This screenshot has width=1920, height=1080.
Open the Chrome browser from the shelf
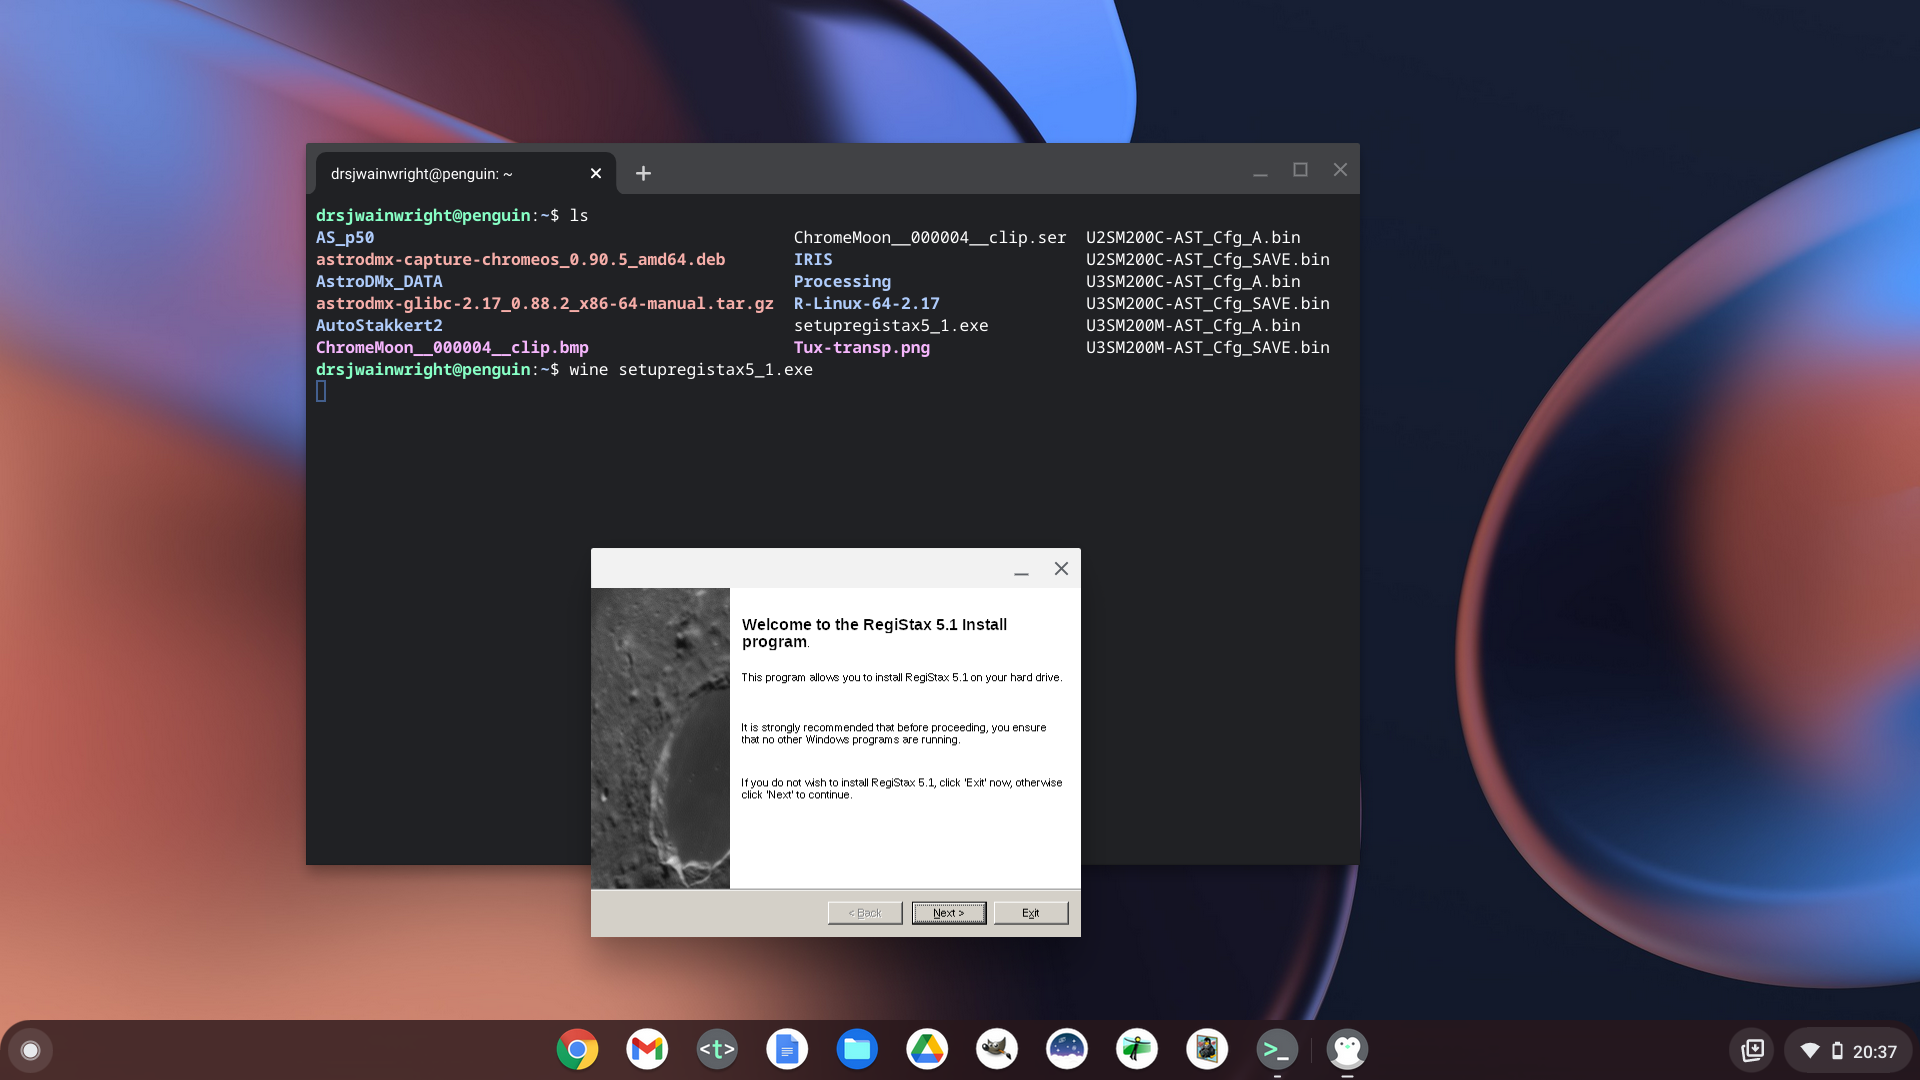tap(577, 1049)
